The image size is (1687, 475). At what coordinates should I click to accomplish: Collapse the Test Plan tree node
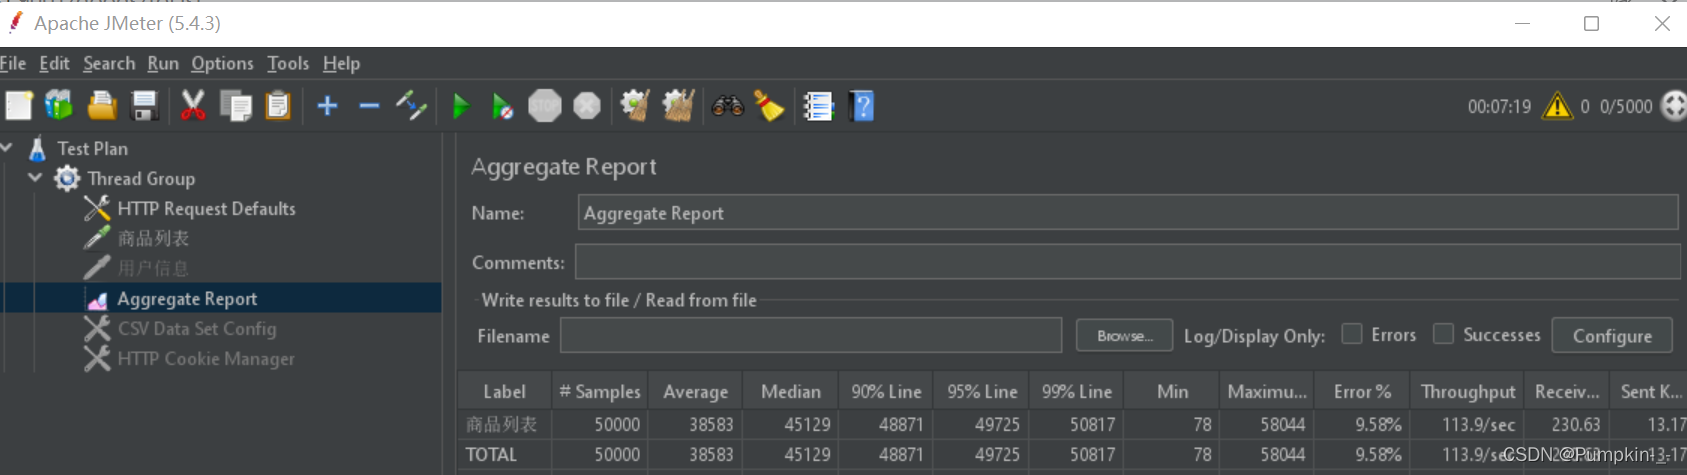point(7,148)
